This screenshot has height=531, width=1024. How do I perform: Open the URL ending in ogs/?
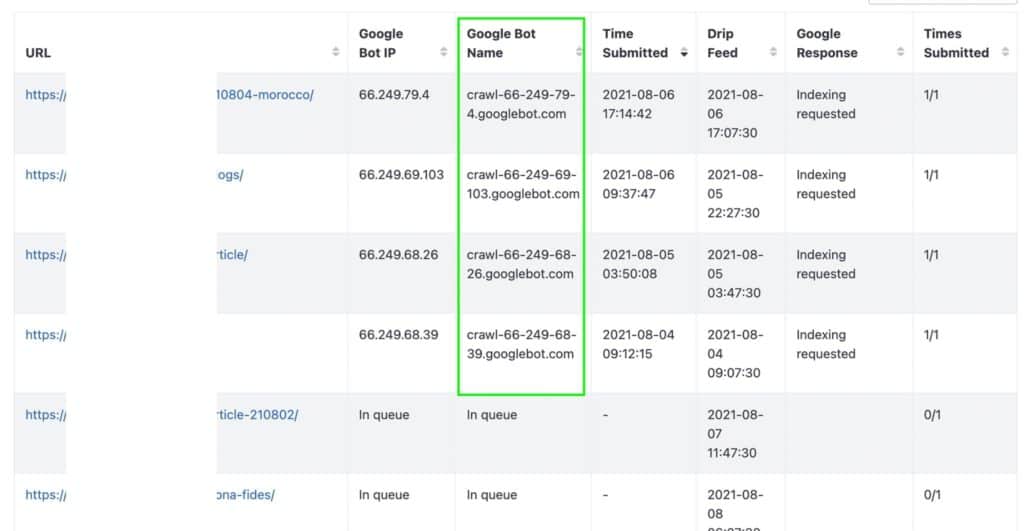(230, 175)
